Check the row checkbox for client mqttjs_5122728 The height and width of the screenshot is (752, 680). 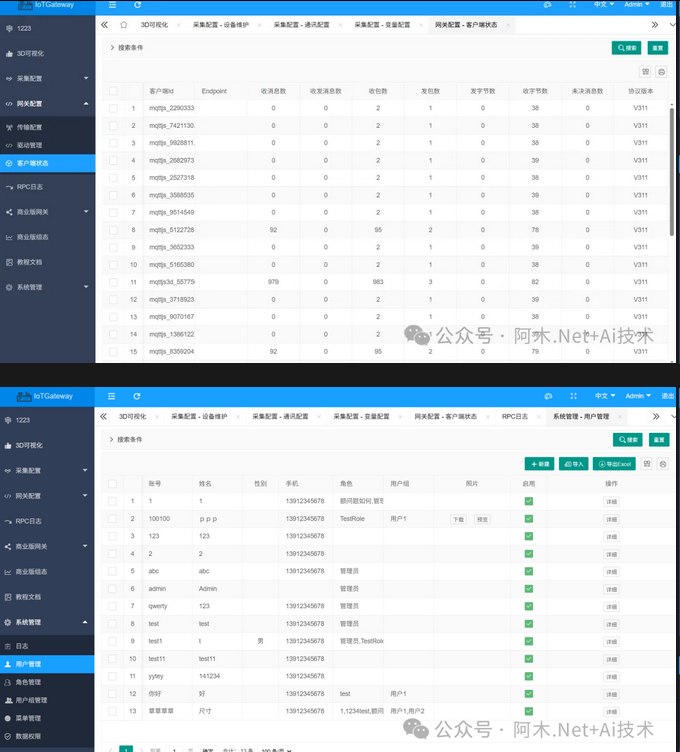coord(114,230)
